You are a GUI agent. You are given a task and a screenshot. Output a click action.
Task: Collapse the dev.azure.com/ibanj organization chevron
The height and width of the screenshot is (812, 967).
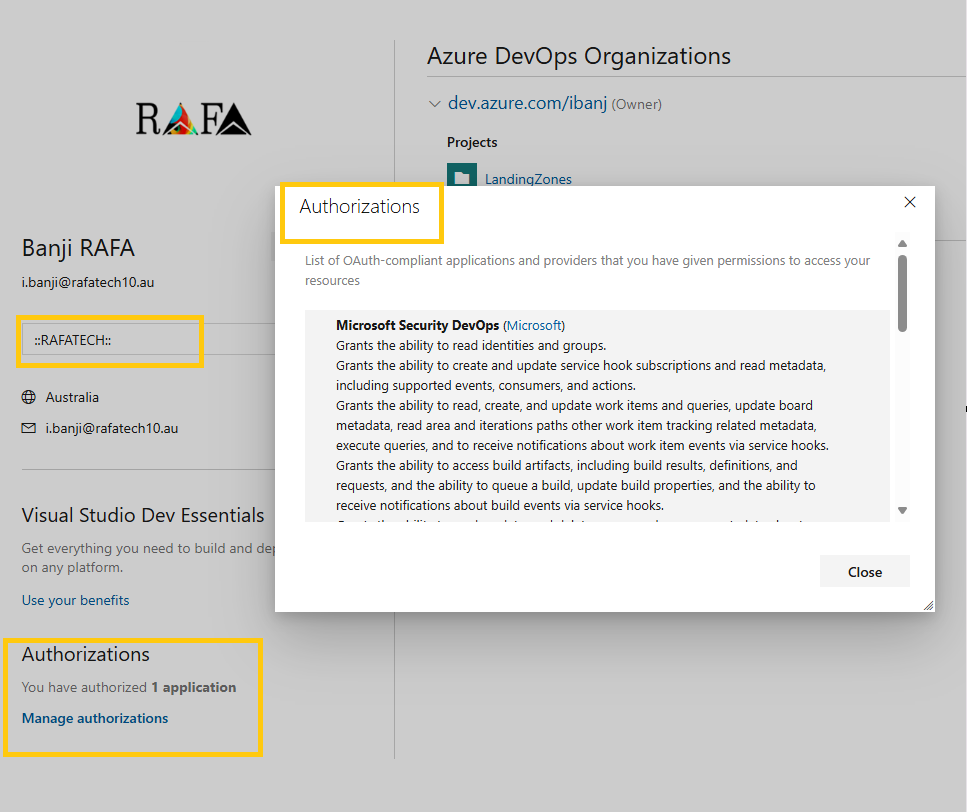435,103
